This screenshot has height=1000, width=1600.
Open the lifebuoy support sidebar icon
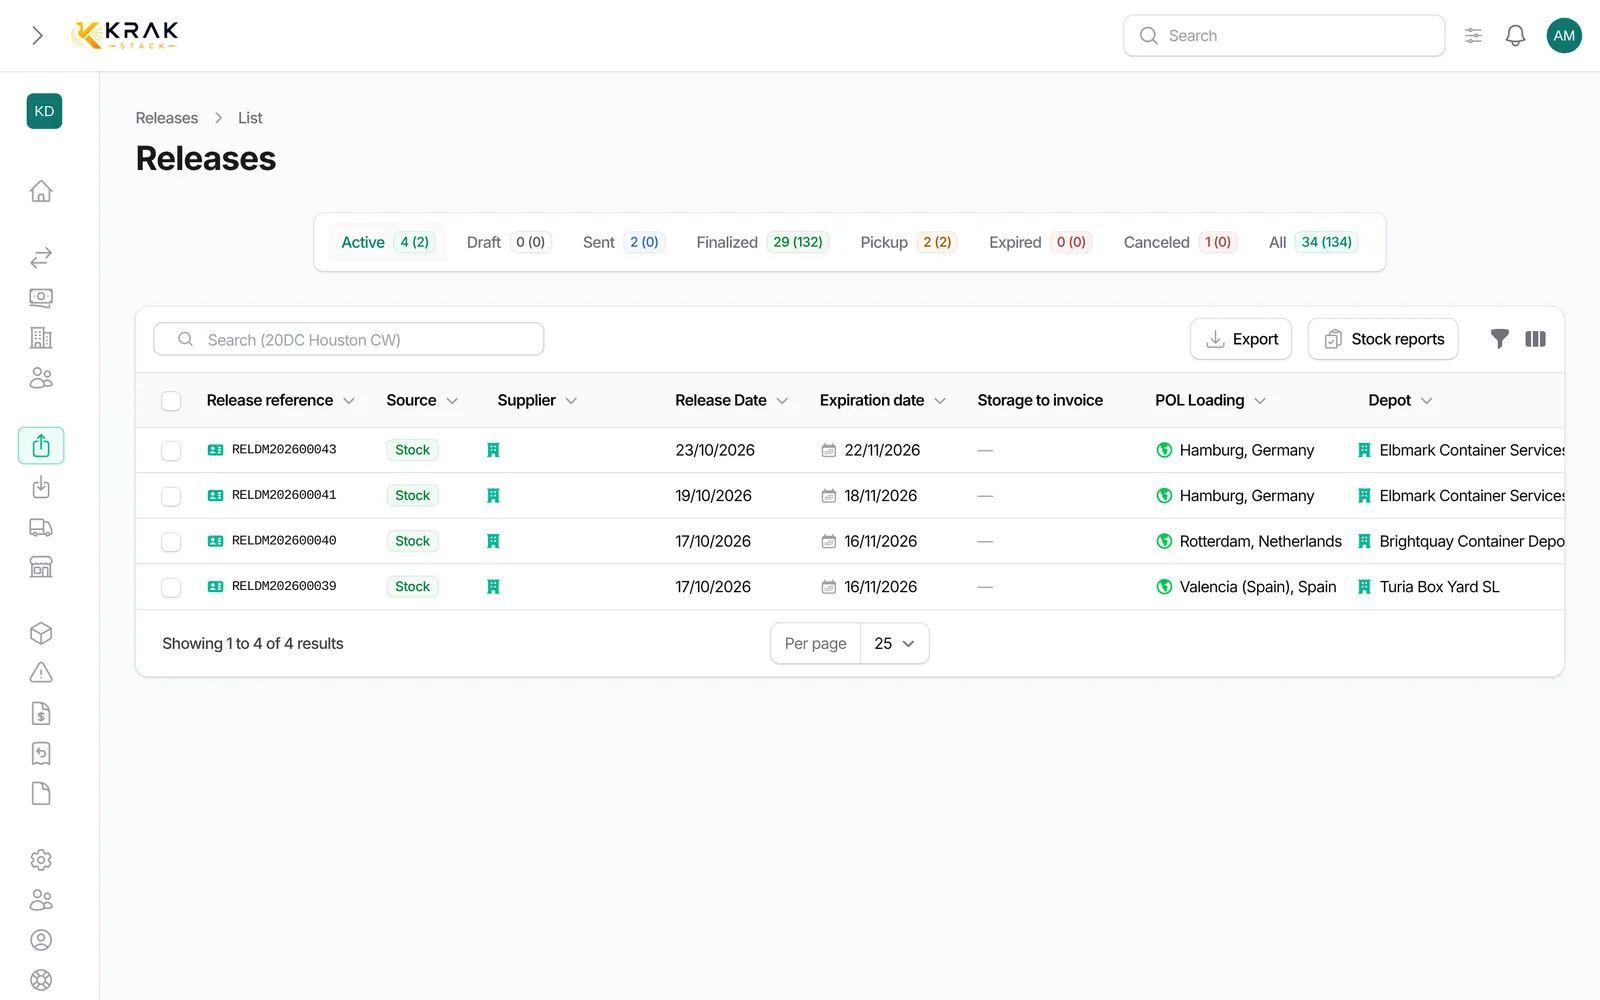[41, 980]
